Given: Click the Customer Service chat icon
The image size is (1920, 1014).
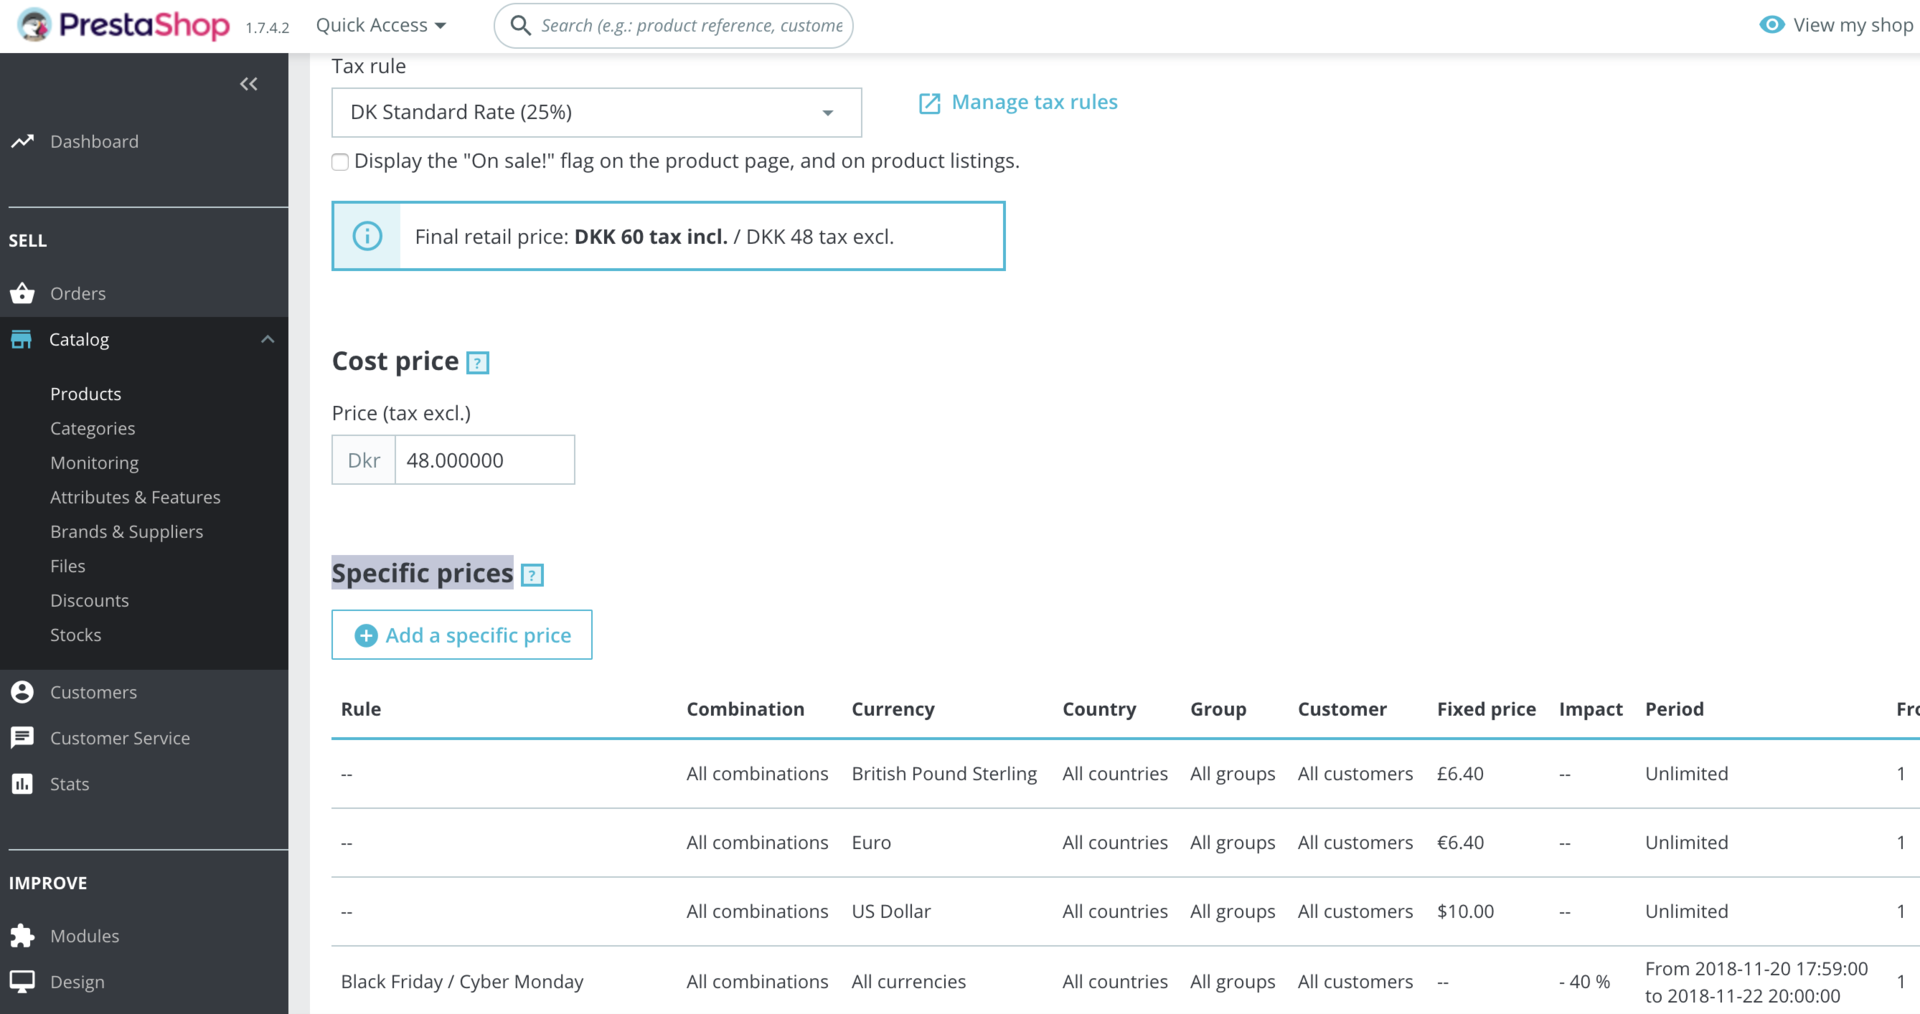Looking at the screenshot, I should click(x=22, y=738).
